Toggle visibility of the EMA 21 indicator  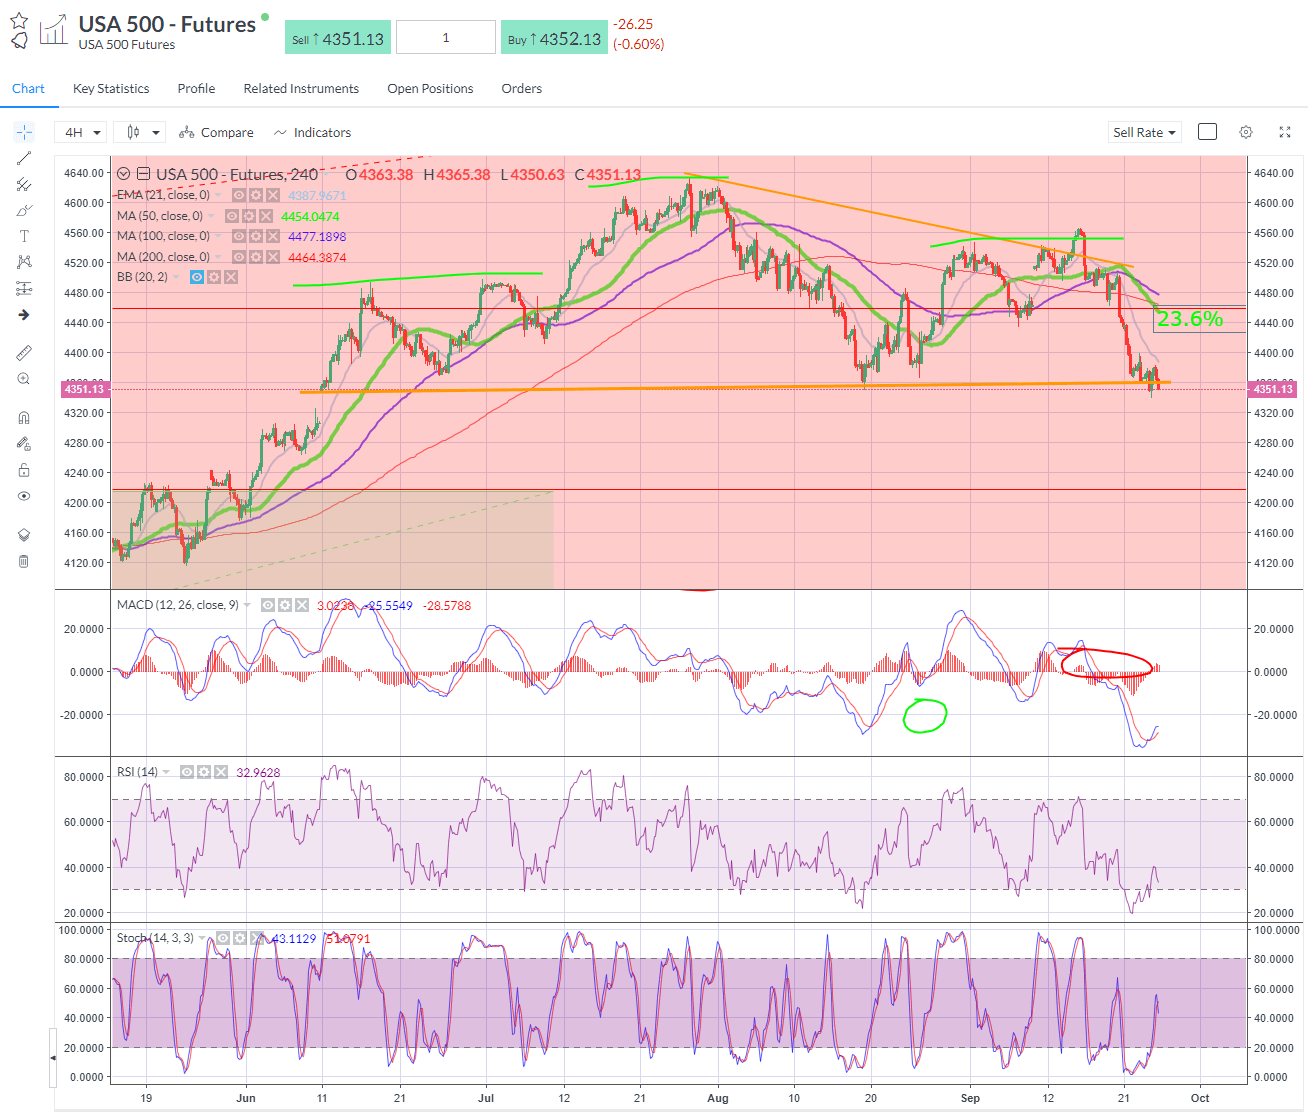pos(237,195)
